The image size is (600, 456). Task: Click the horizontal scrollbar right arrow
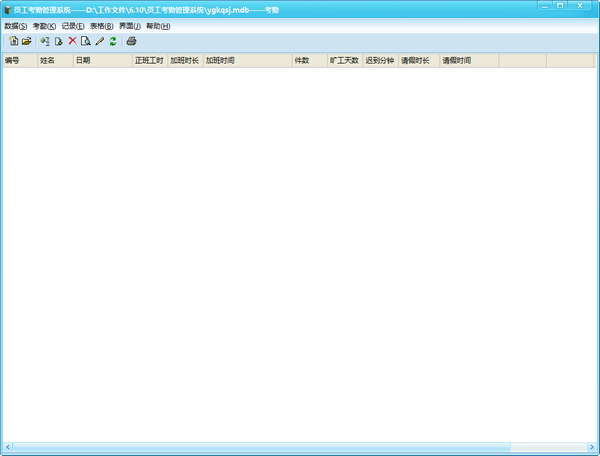(x=589, y=446)
